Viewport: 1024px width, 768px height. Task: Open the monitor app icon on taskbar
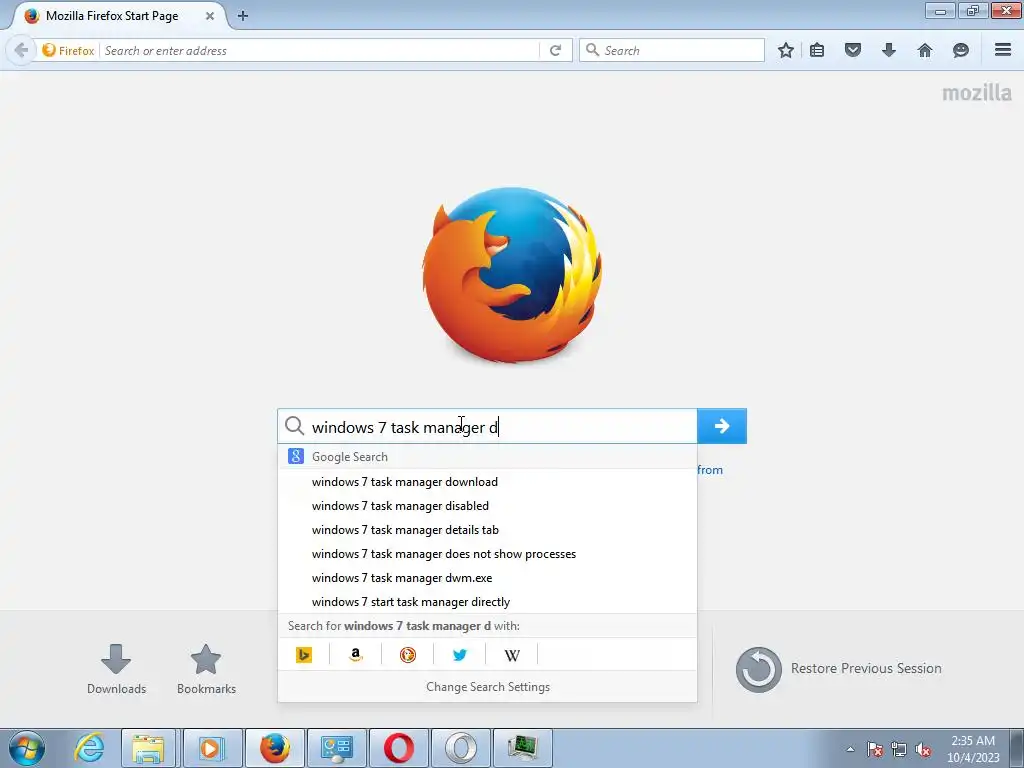[522, 748]
